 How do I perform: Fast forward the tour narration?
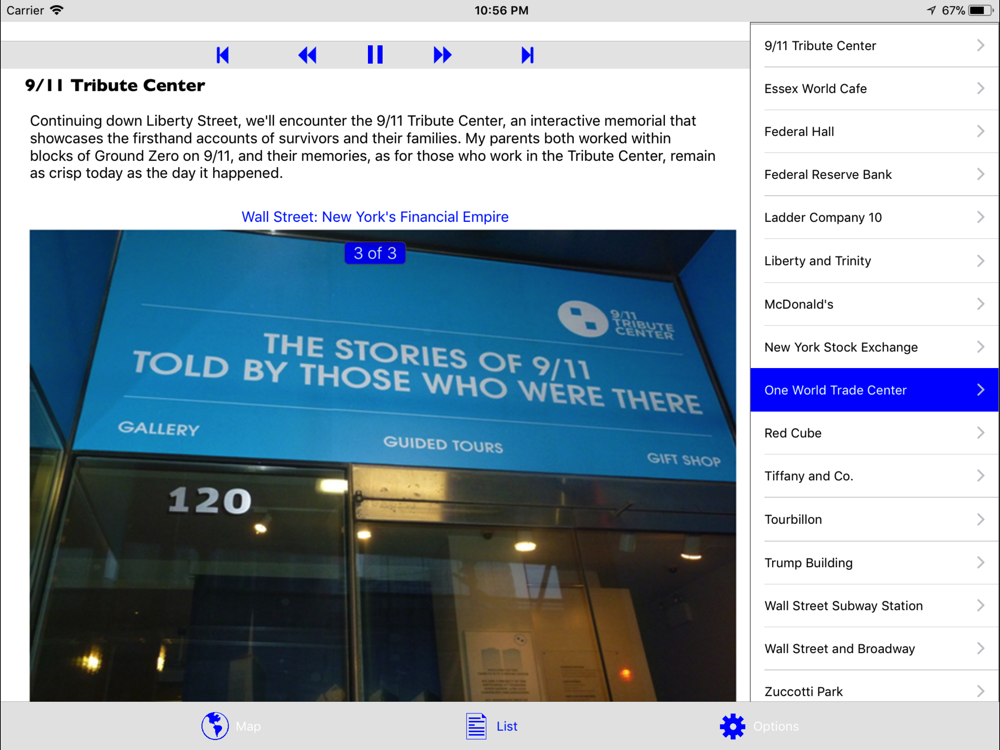coord(443,55)
